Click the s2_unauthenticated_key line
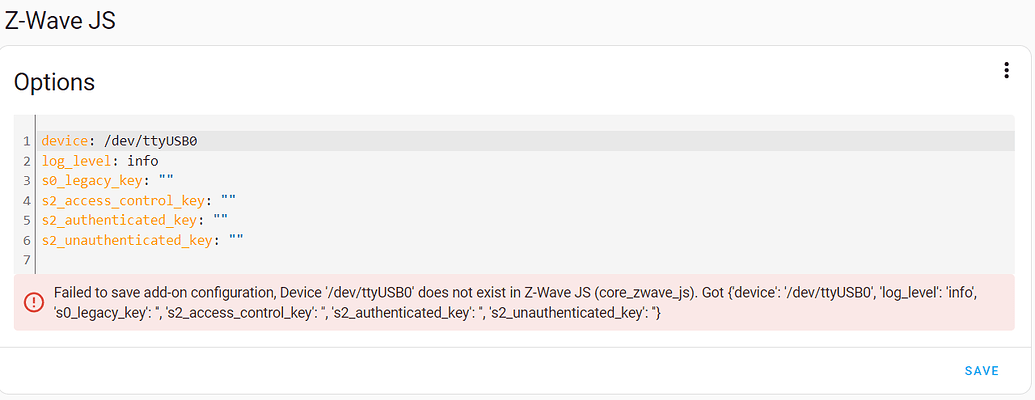Image resolution: width=1035 pixels, height=400 pixels. pyautogui.click(x=527, y=240)
